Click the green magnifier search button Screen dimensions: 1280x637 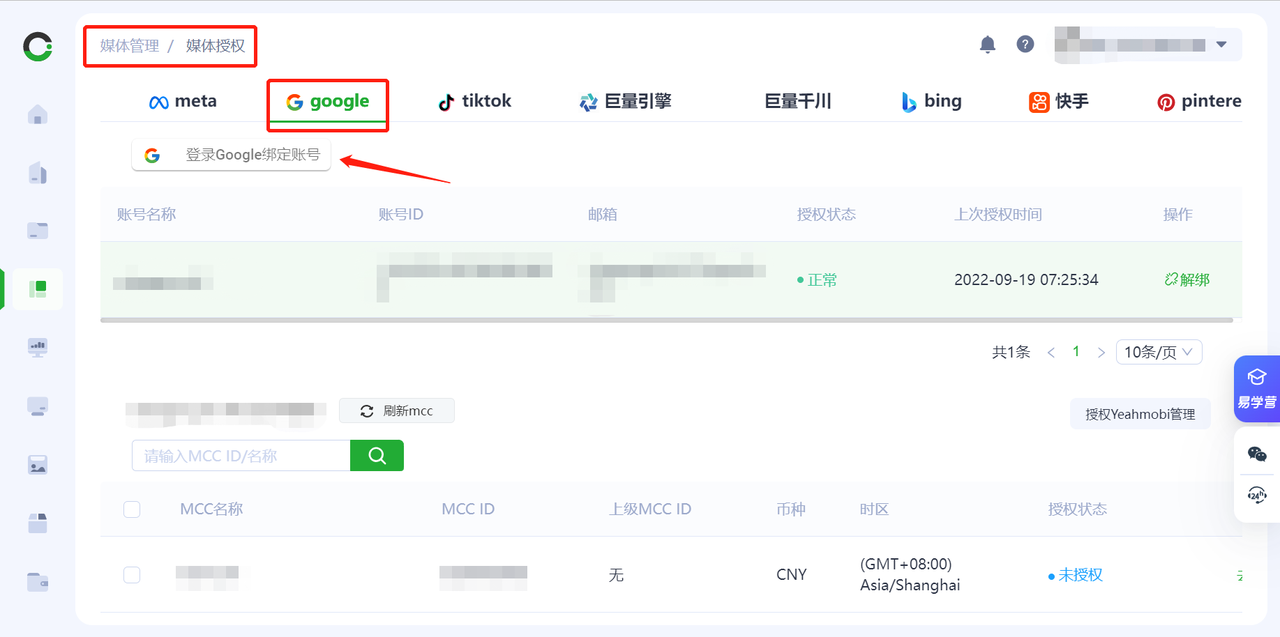pyautogui.click(x=377, y=455)
